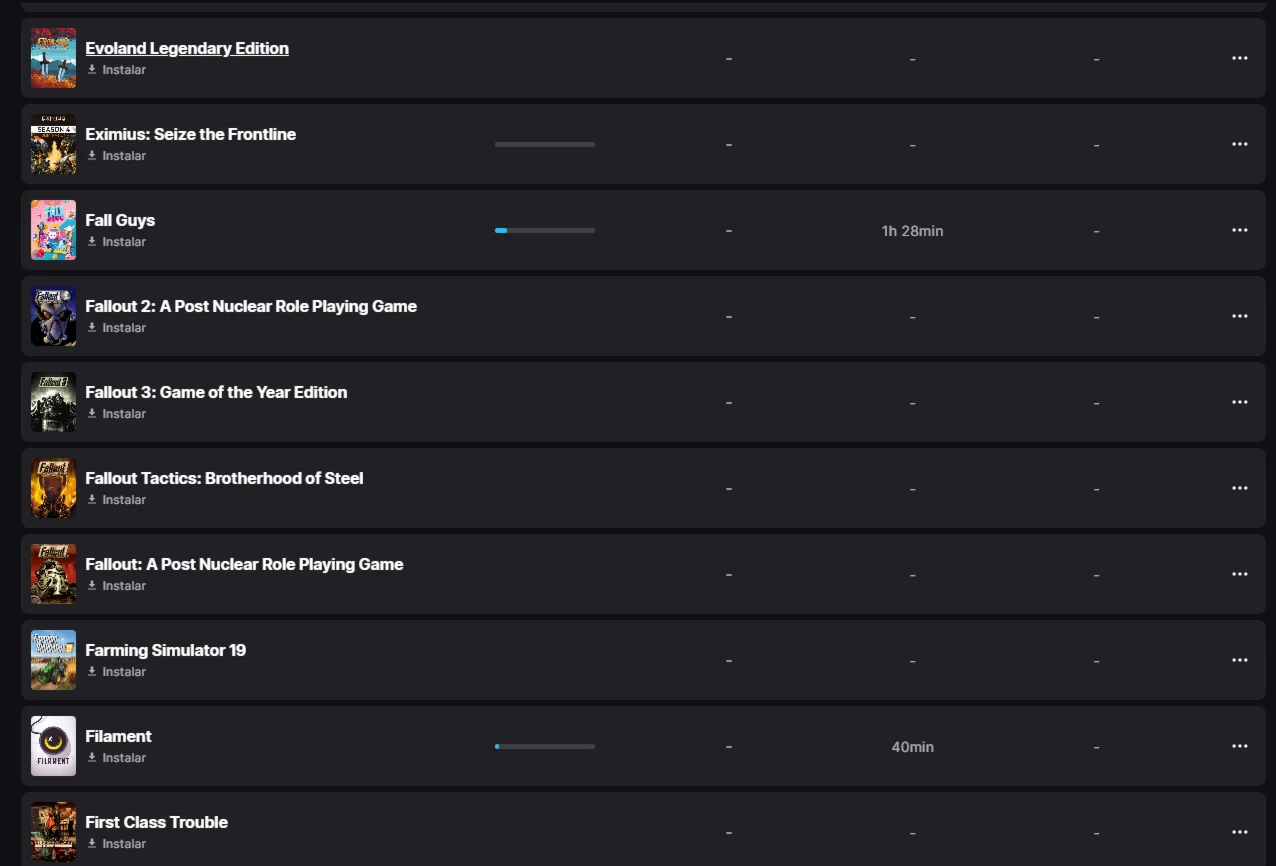The image size is (1276, 866).
Task: Click the 1h 28min playtime for Fall Guys
Action: tap(912, 231)
